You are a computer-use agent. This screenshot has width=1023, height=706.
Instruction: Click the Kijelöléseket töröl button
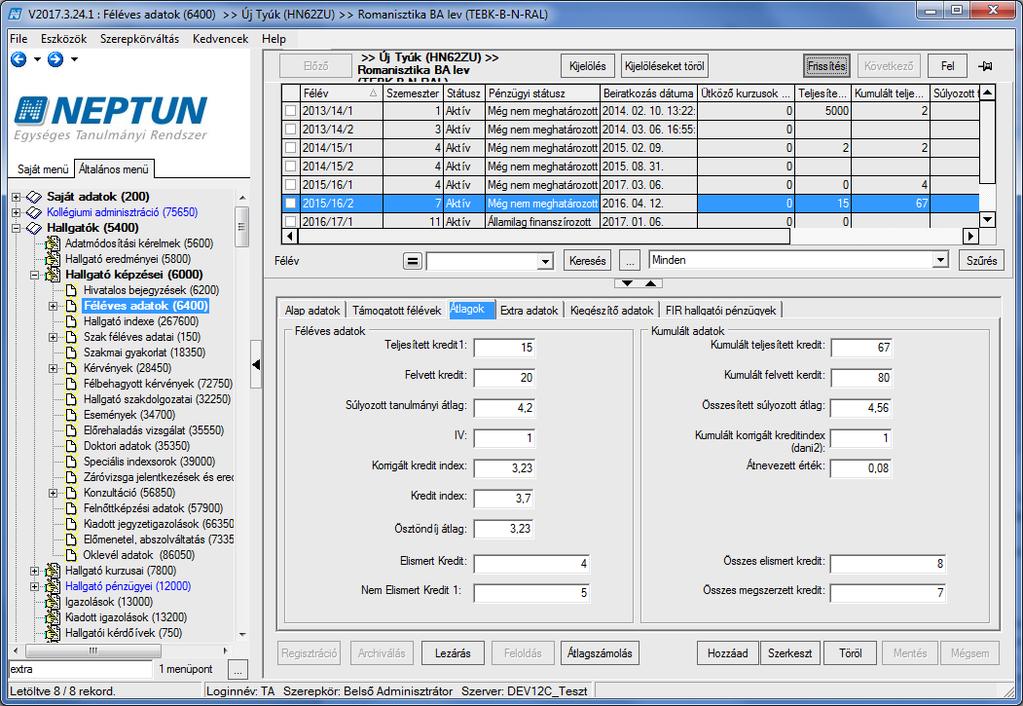point(664,66)
